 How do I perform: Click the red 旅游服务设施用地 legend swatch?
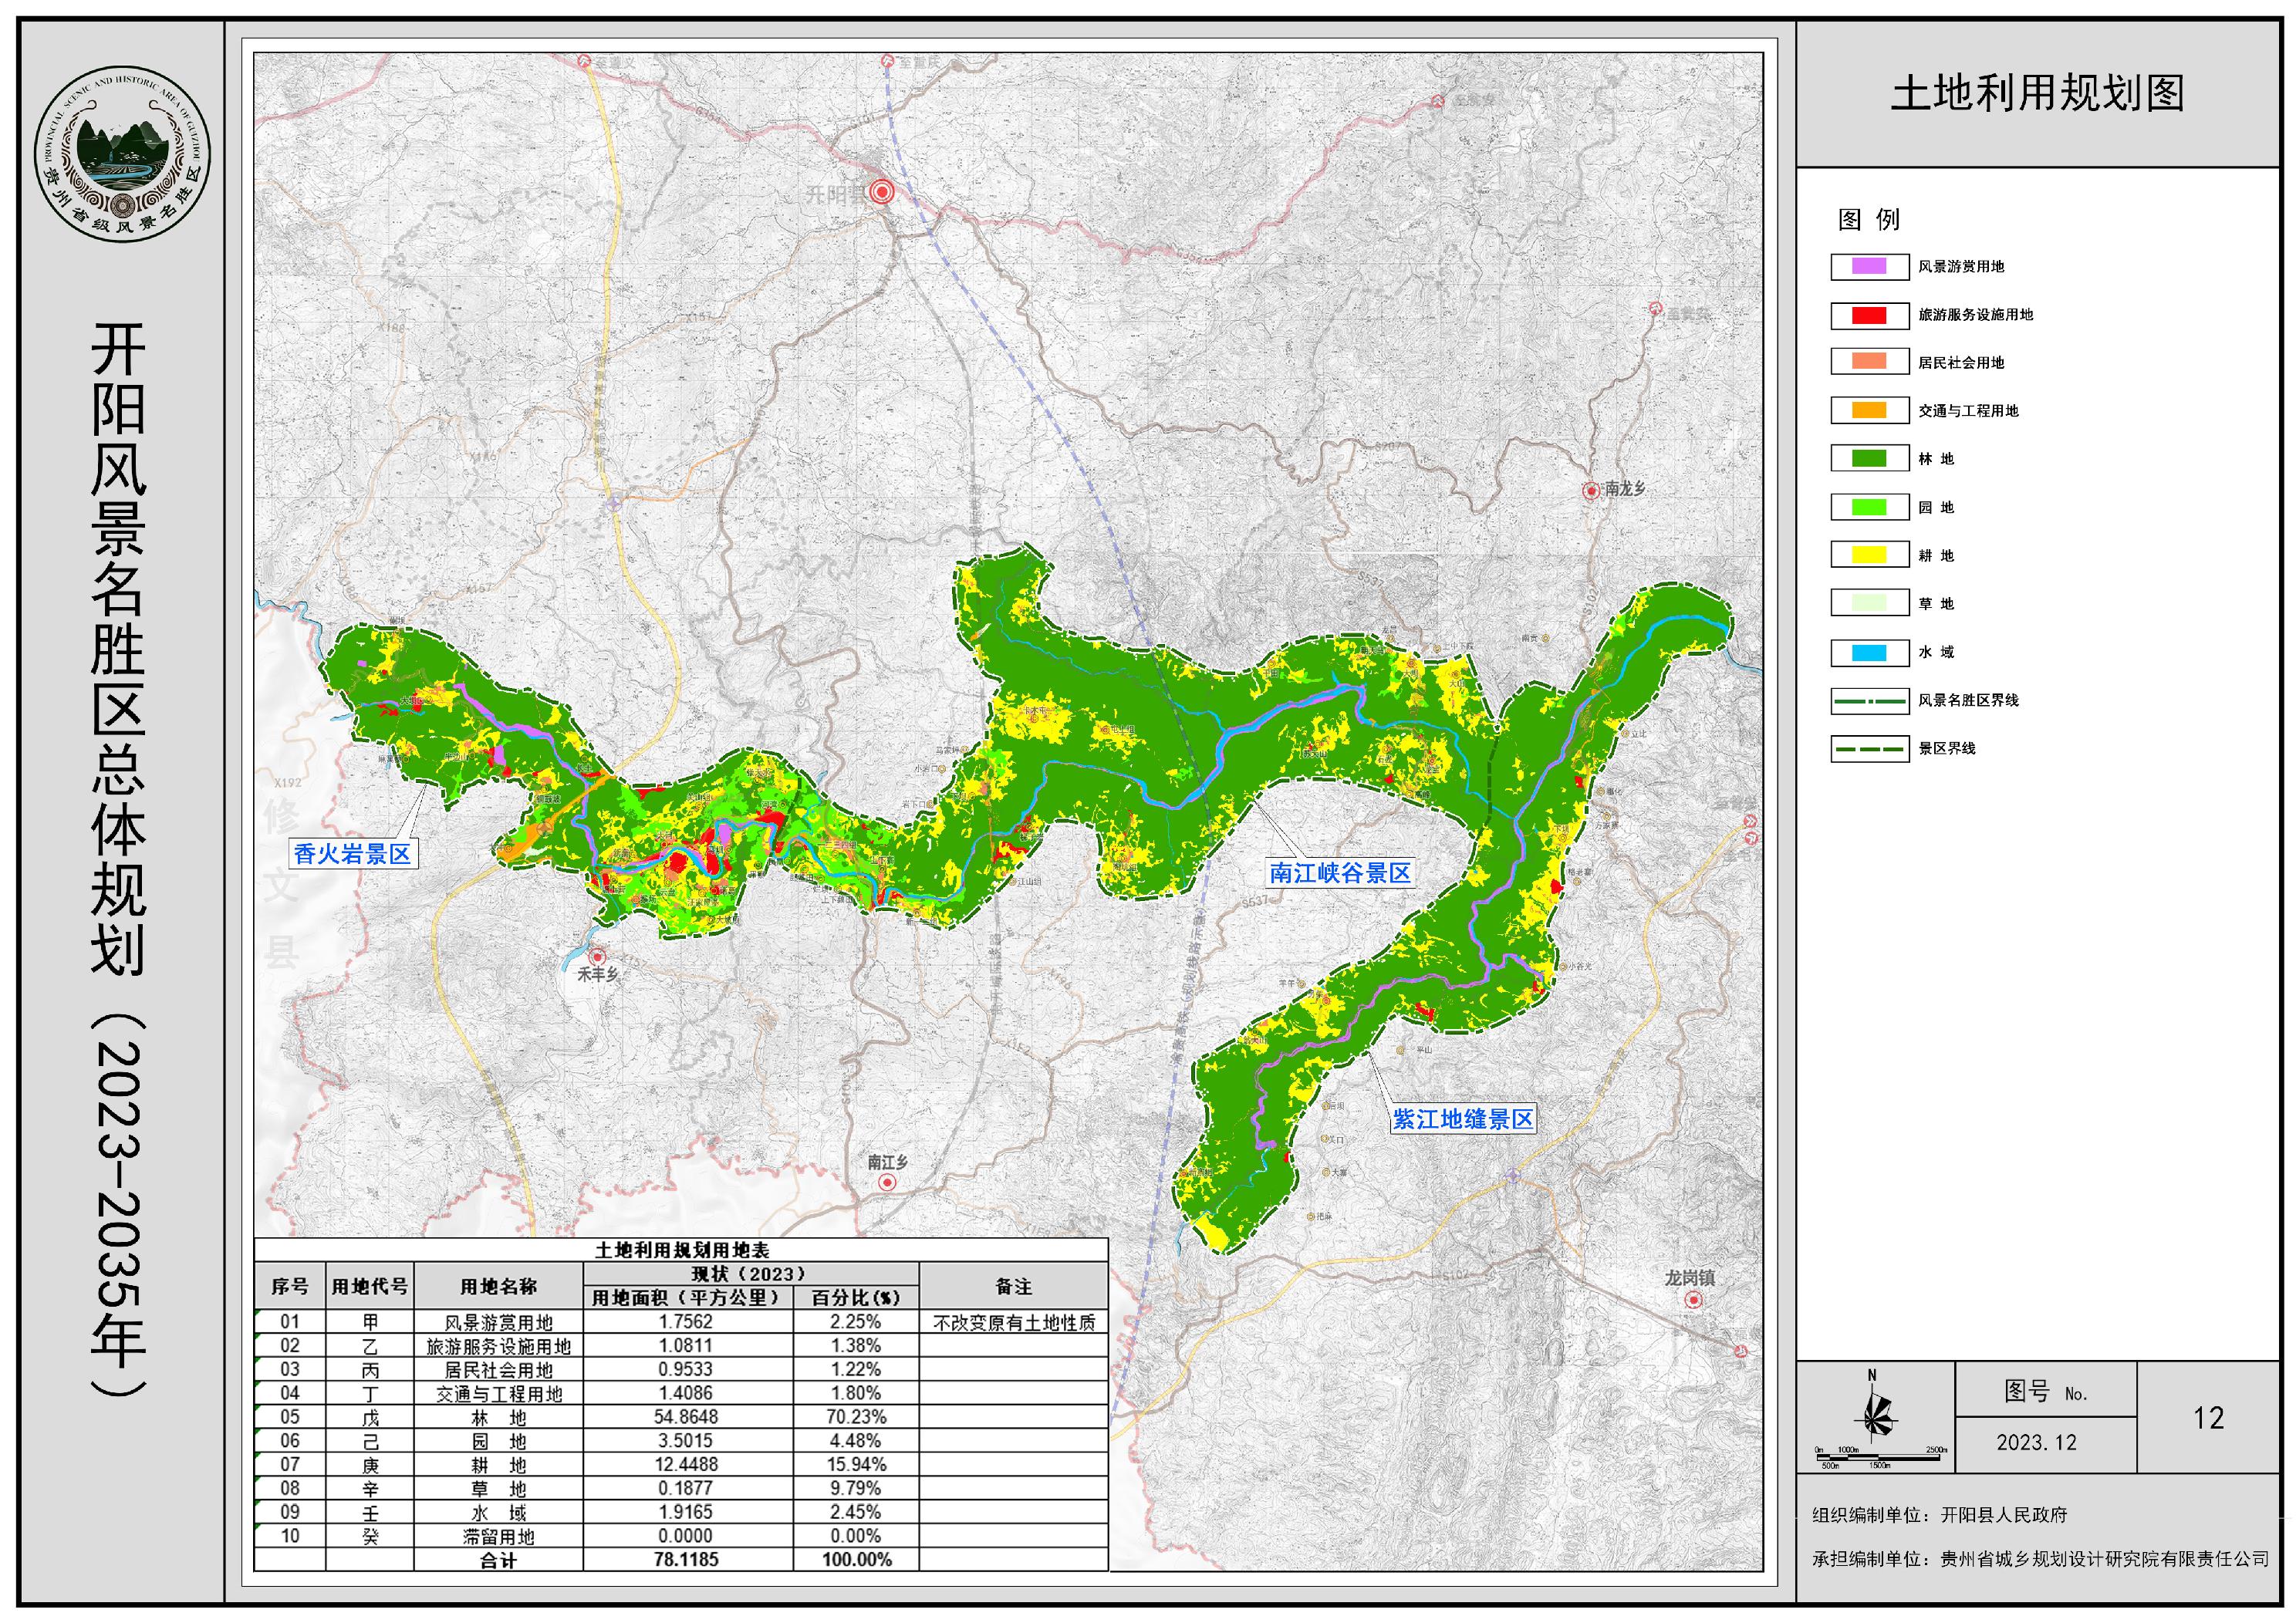[1868, 315]
